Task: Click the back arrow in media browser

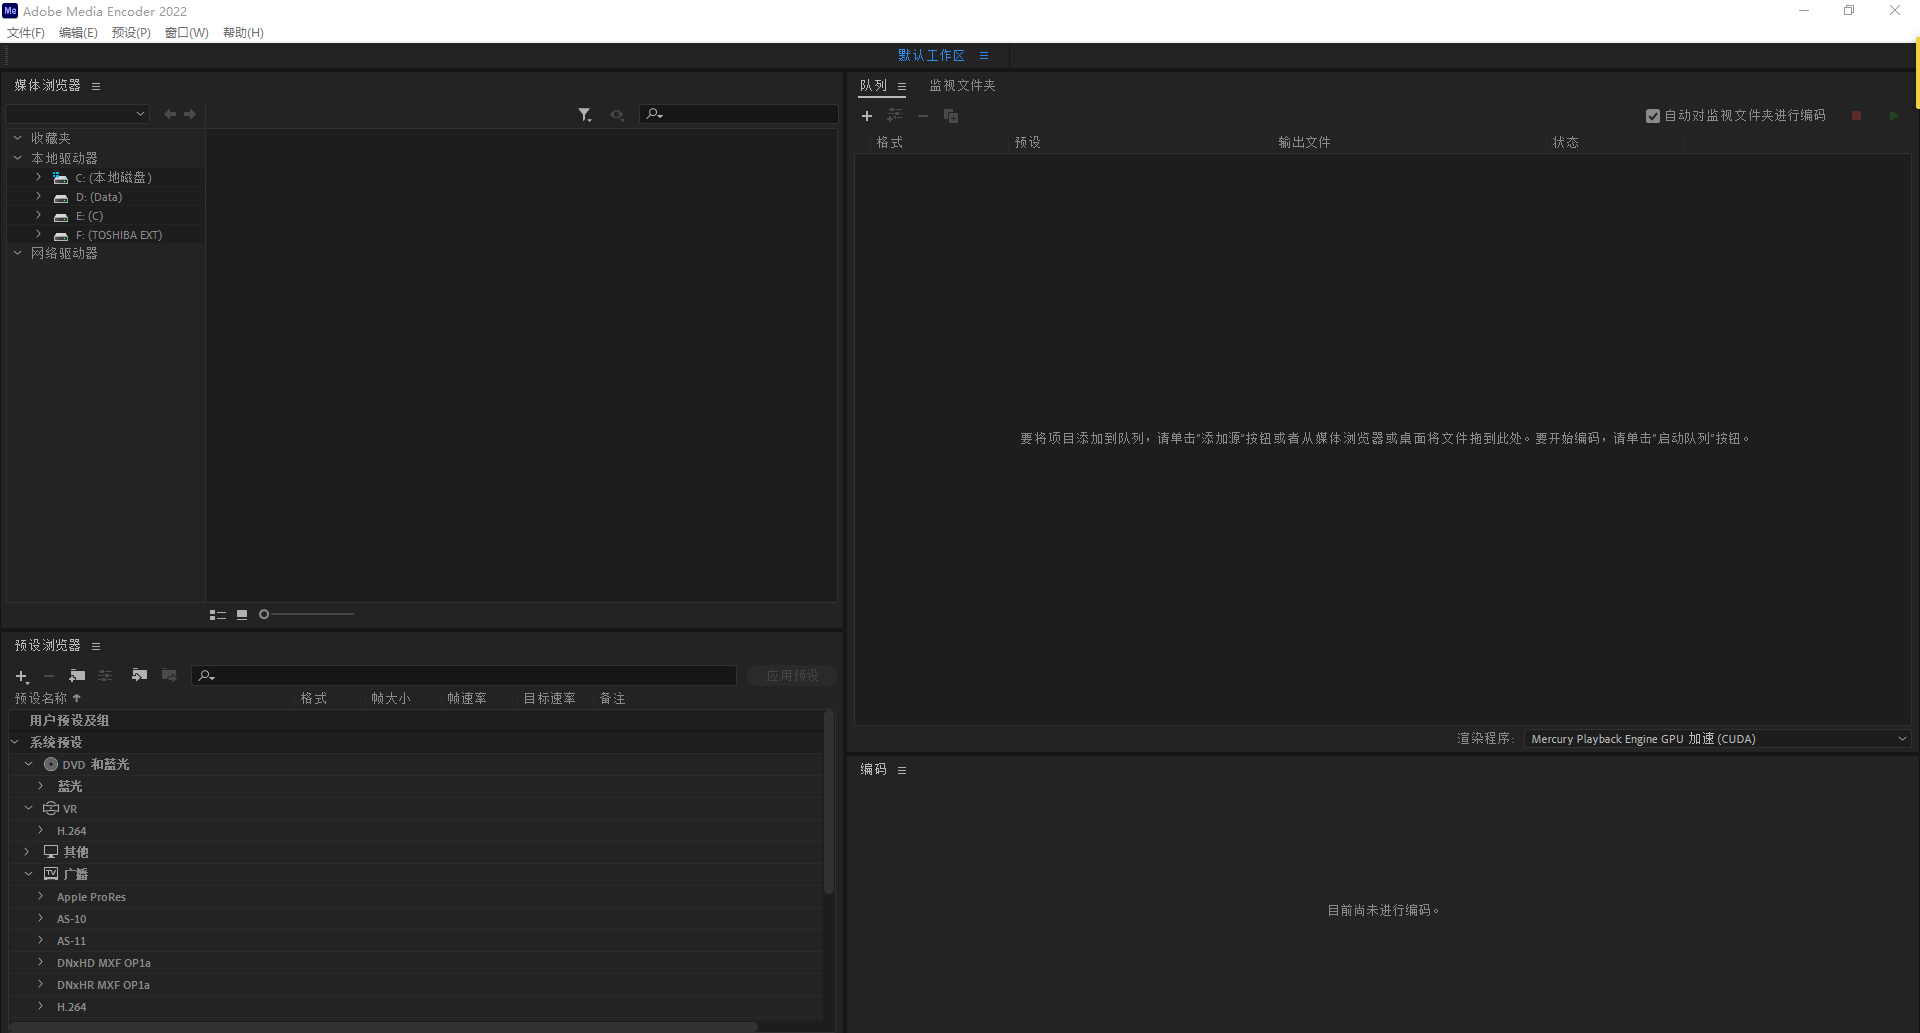Action: tap(170, 114)
